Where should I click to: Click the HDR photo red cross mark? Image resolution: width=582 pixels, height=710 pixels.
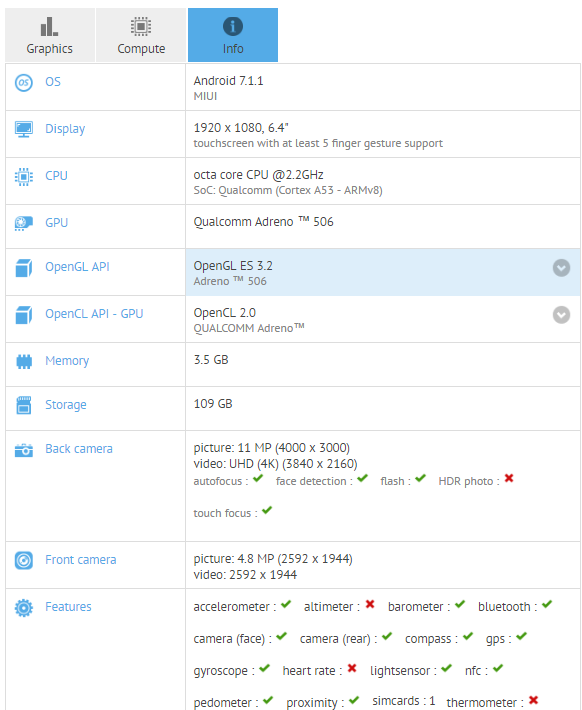509,478
